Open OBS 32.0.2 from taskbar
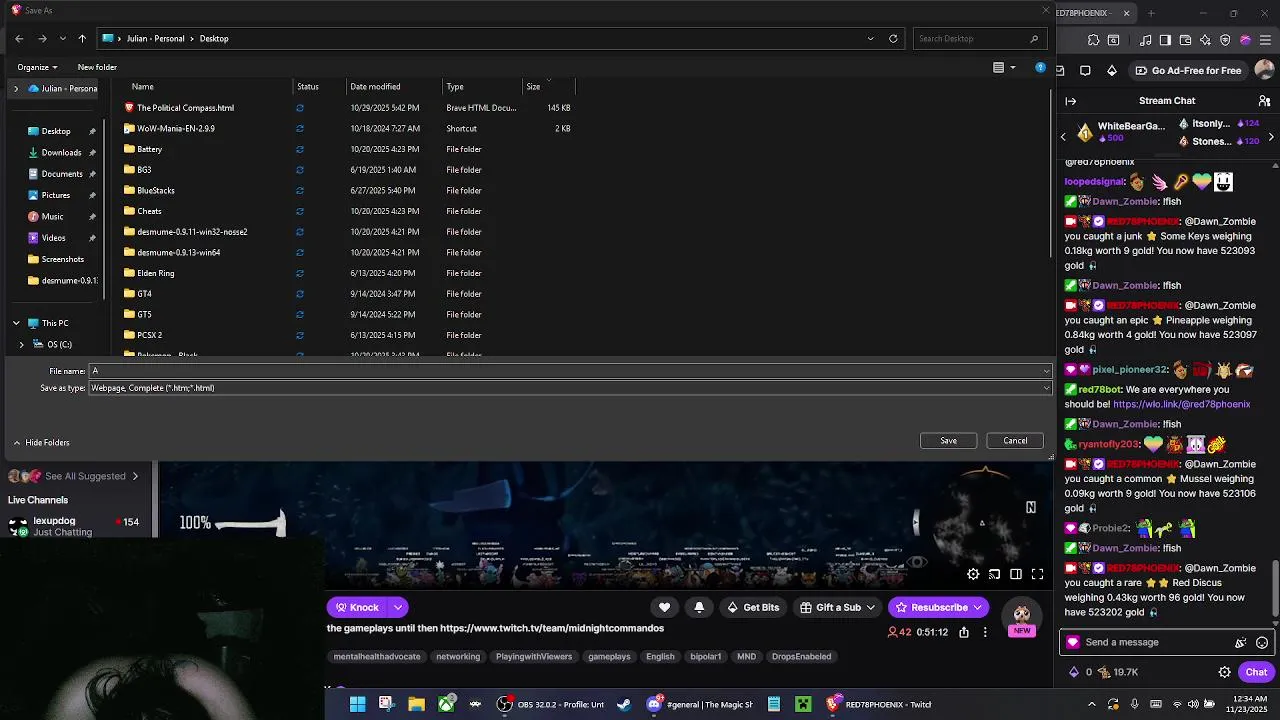The image size is (1280, 720). click(x=552, y=704)
